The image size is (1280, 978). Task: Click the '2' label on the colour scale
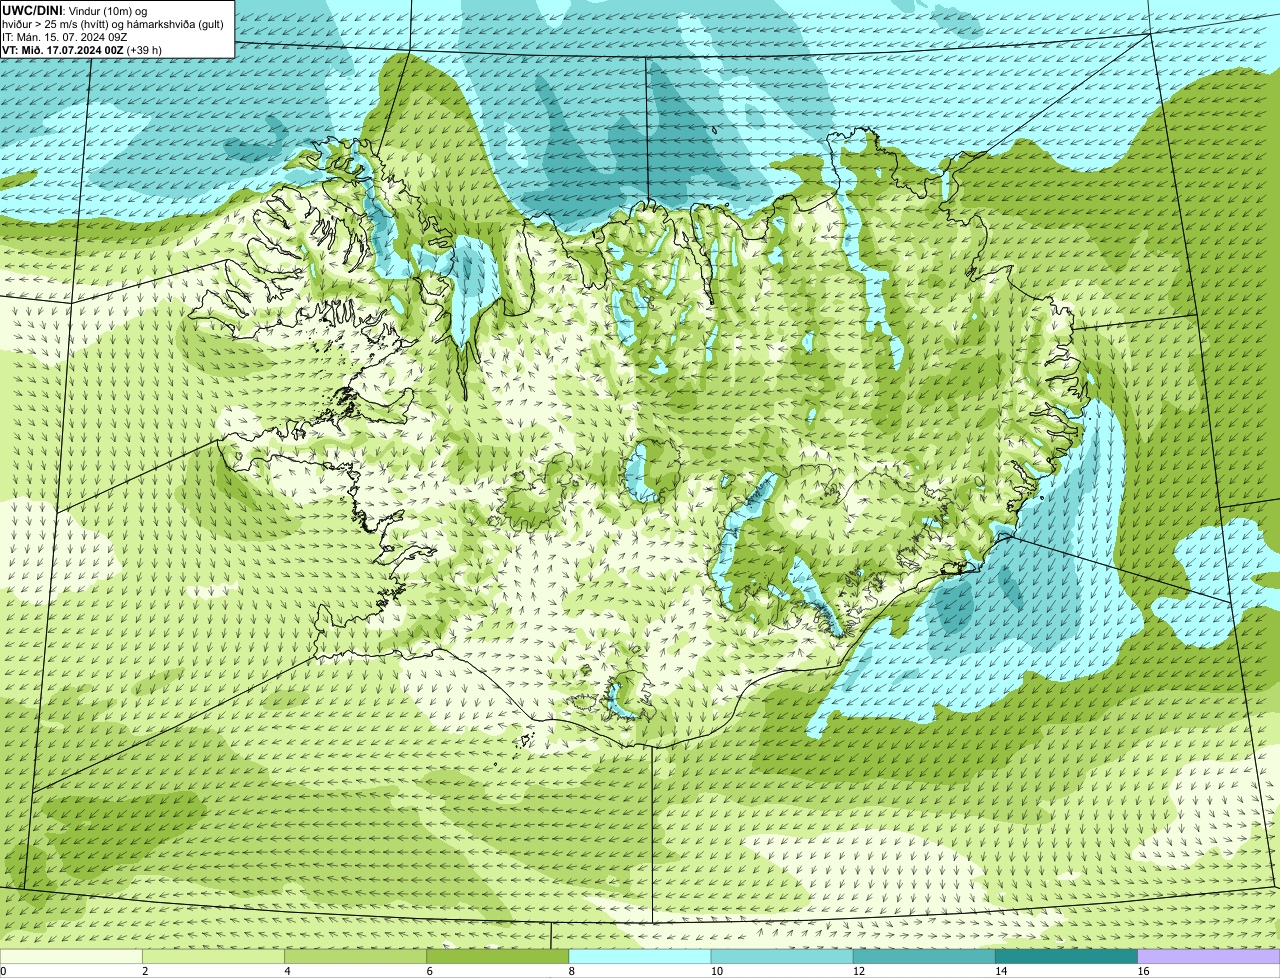click(145, 971)
